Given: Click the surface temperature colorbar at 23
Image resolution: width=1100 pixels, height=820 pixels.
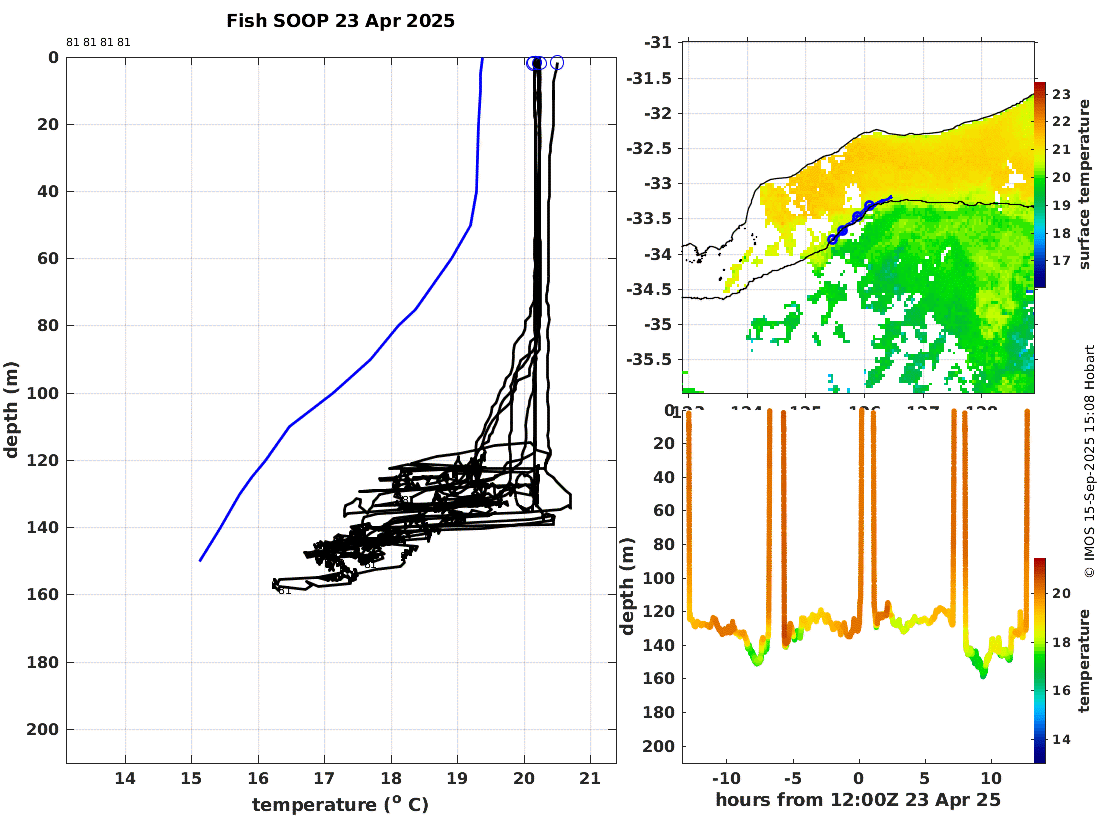Looking at the screenshot, I should [x=1040, y=94].
